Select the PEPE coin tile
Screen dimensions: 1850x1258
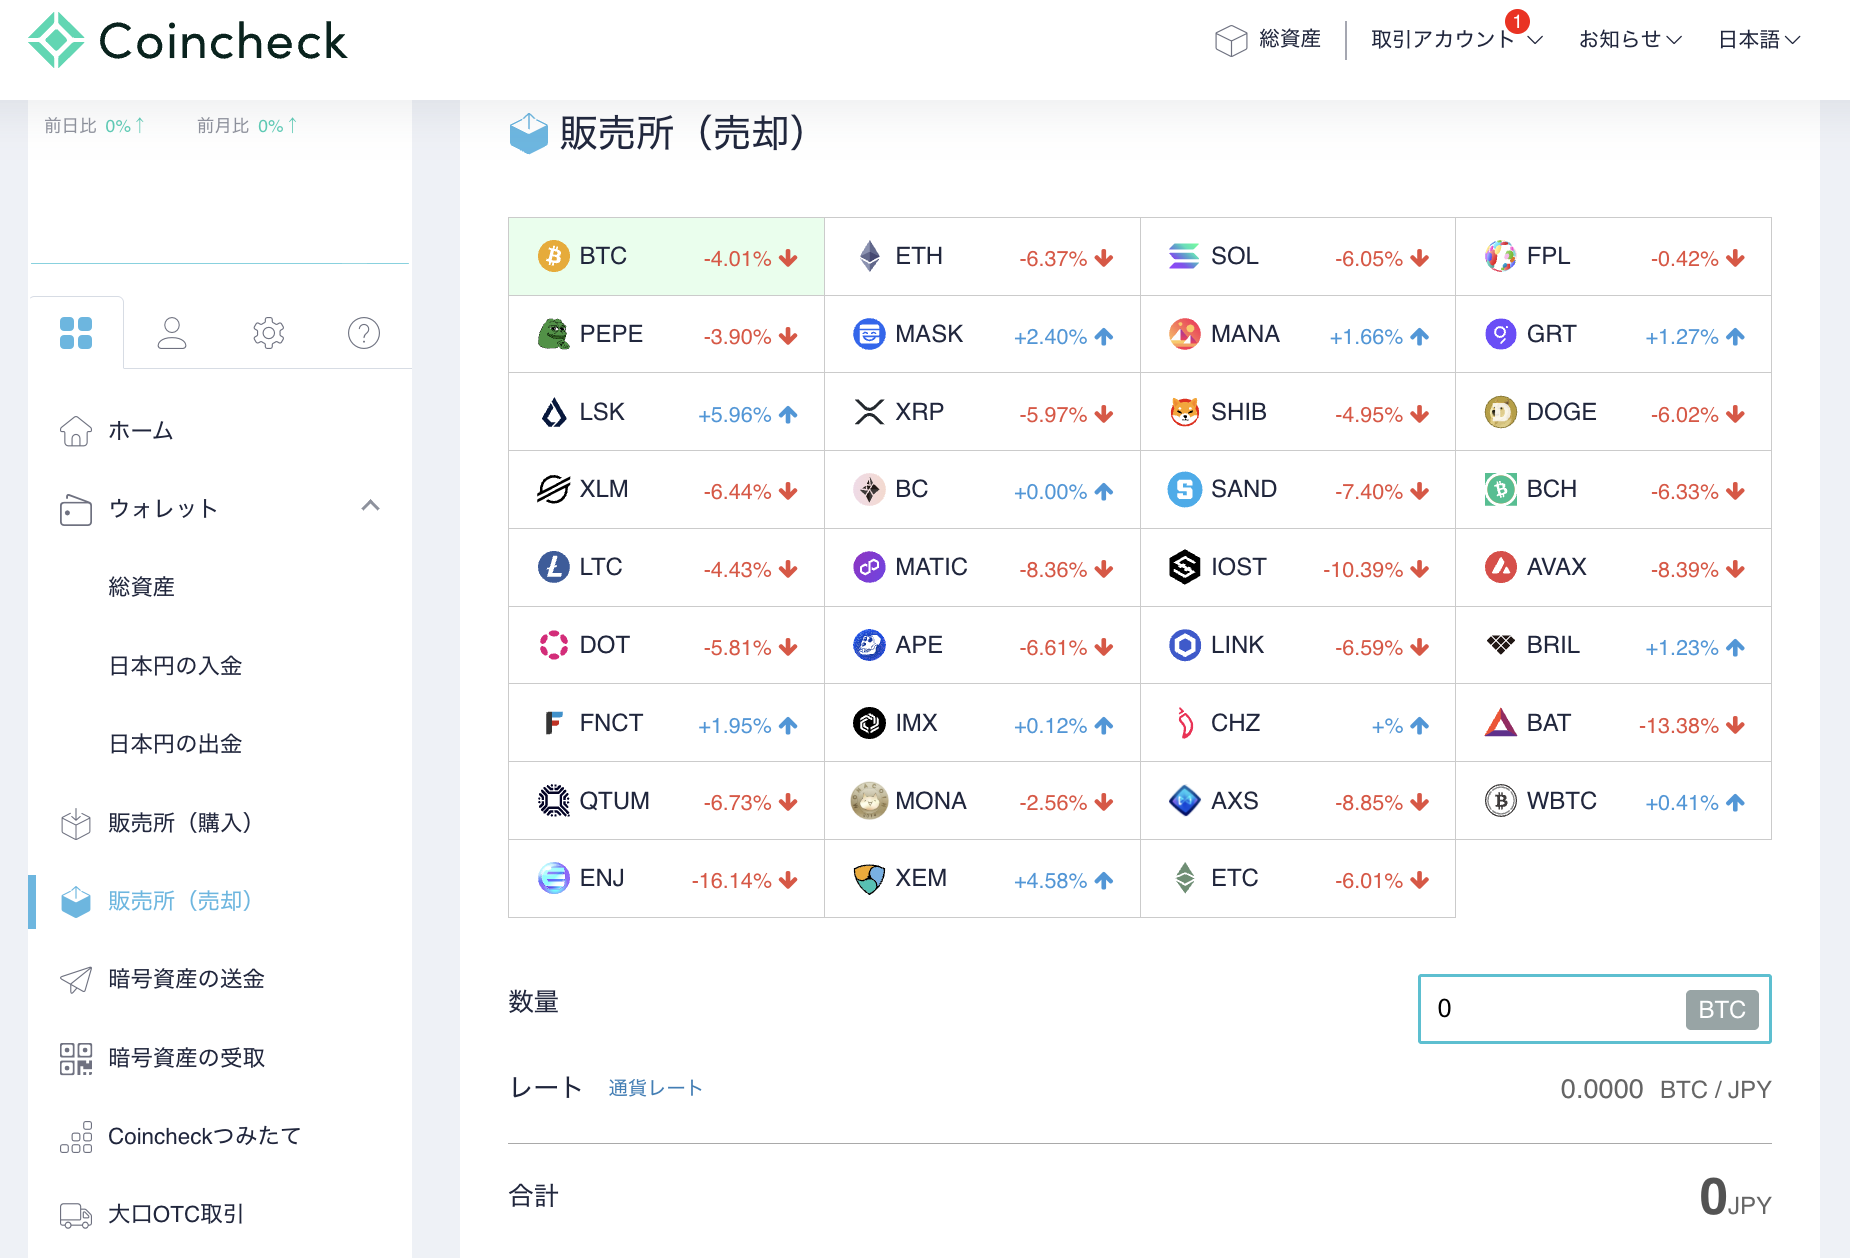[x=666, y=335]
